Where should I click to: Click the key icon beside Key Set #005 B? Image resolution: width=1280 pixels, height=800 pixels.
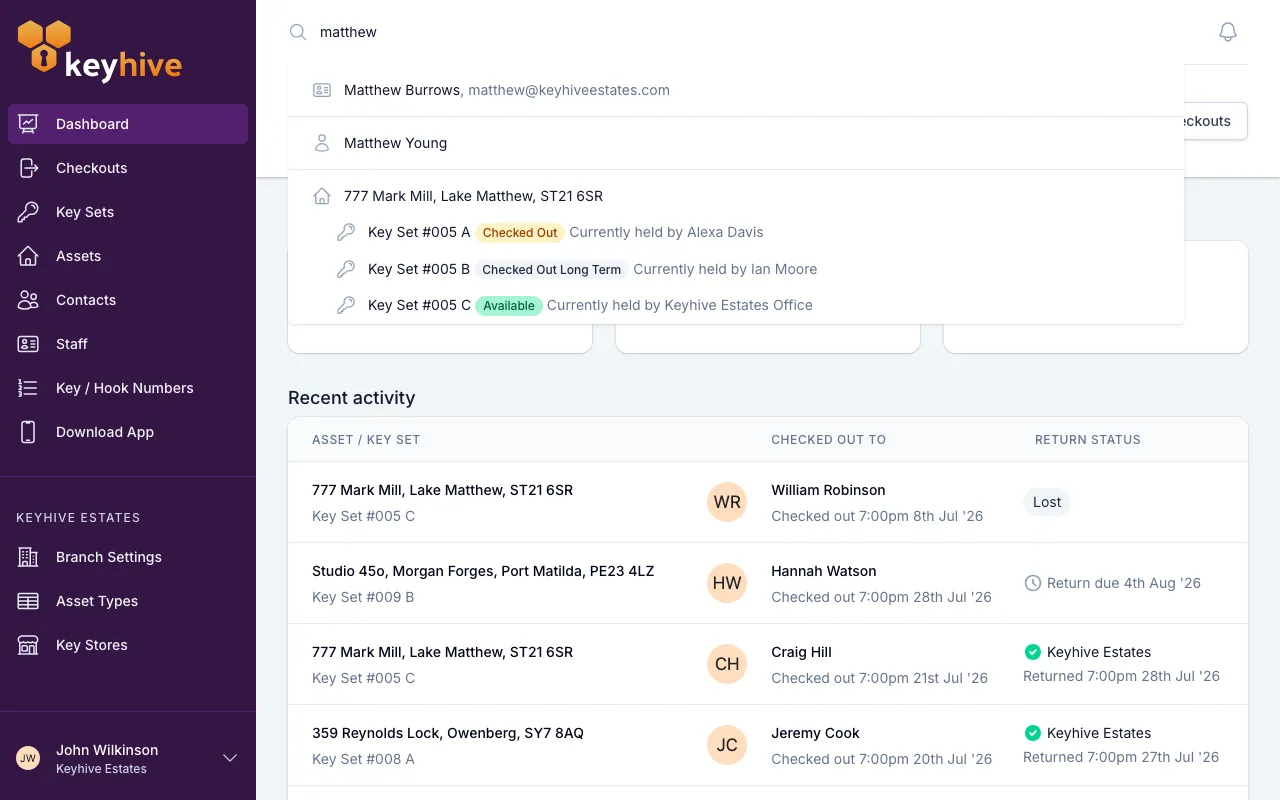[x=346, y=269]
